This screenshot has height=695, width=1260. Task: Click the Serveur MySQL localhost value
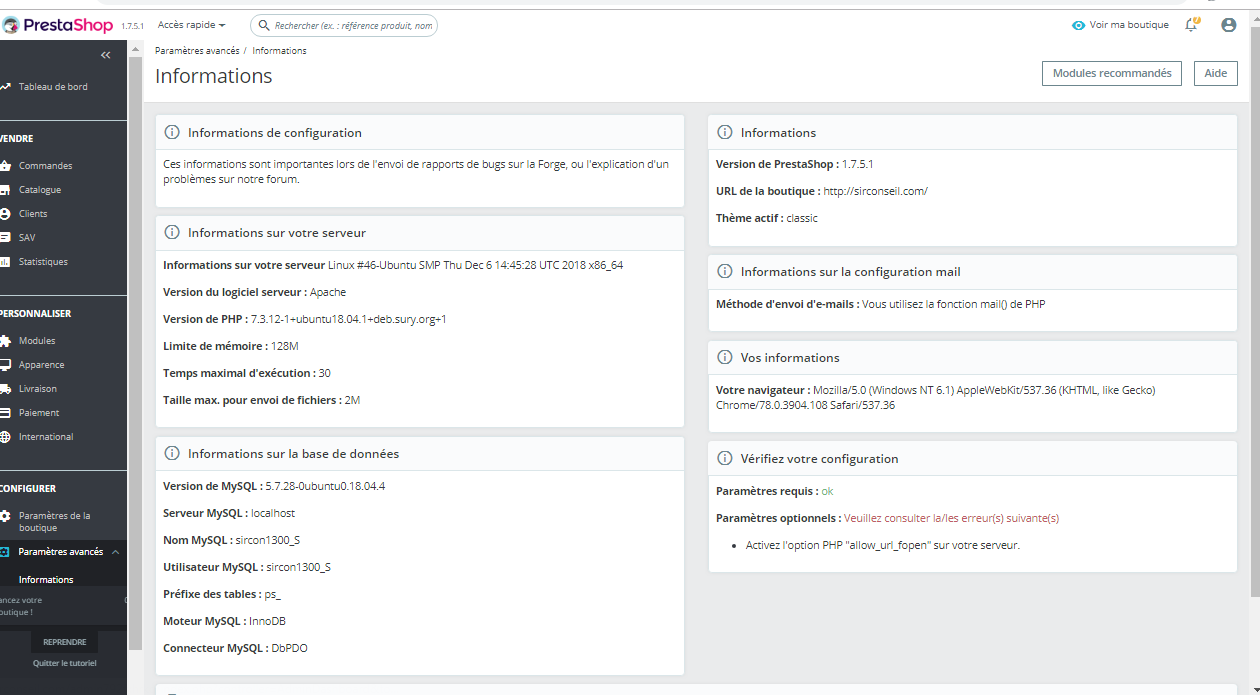tap(273, 513)
